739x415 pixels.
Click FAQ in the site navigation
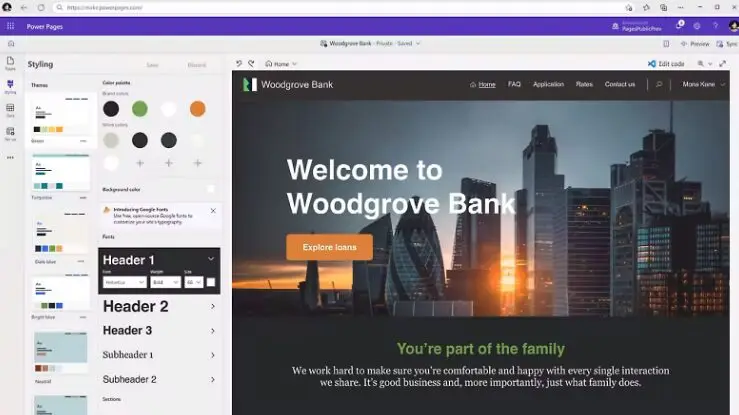(x=514, y=84)
